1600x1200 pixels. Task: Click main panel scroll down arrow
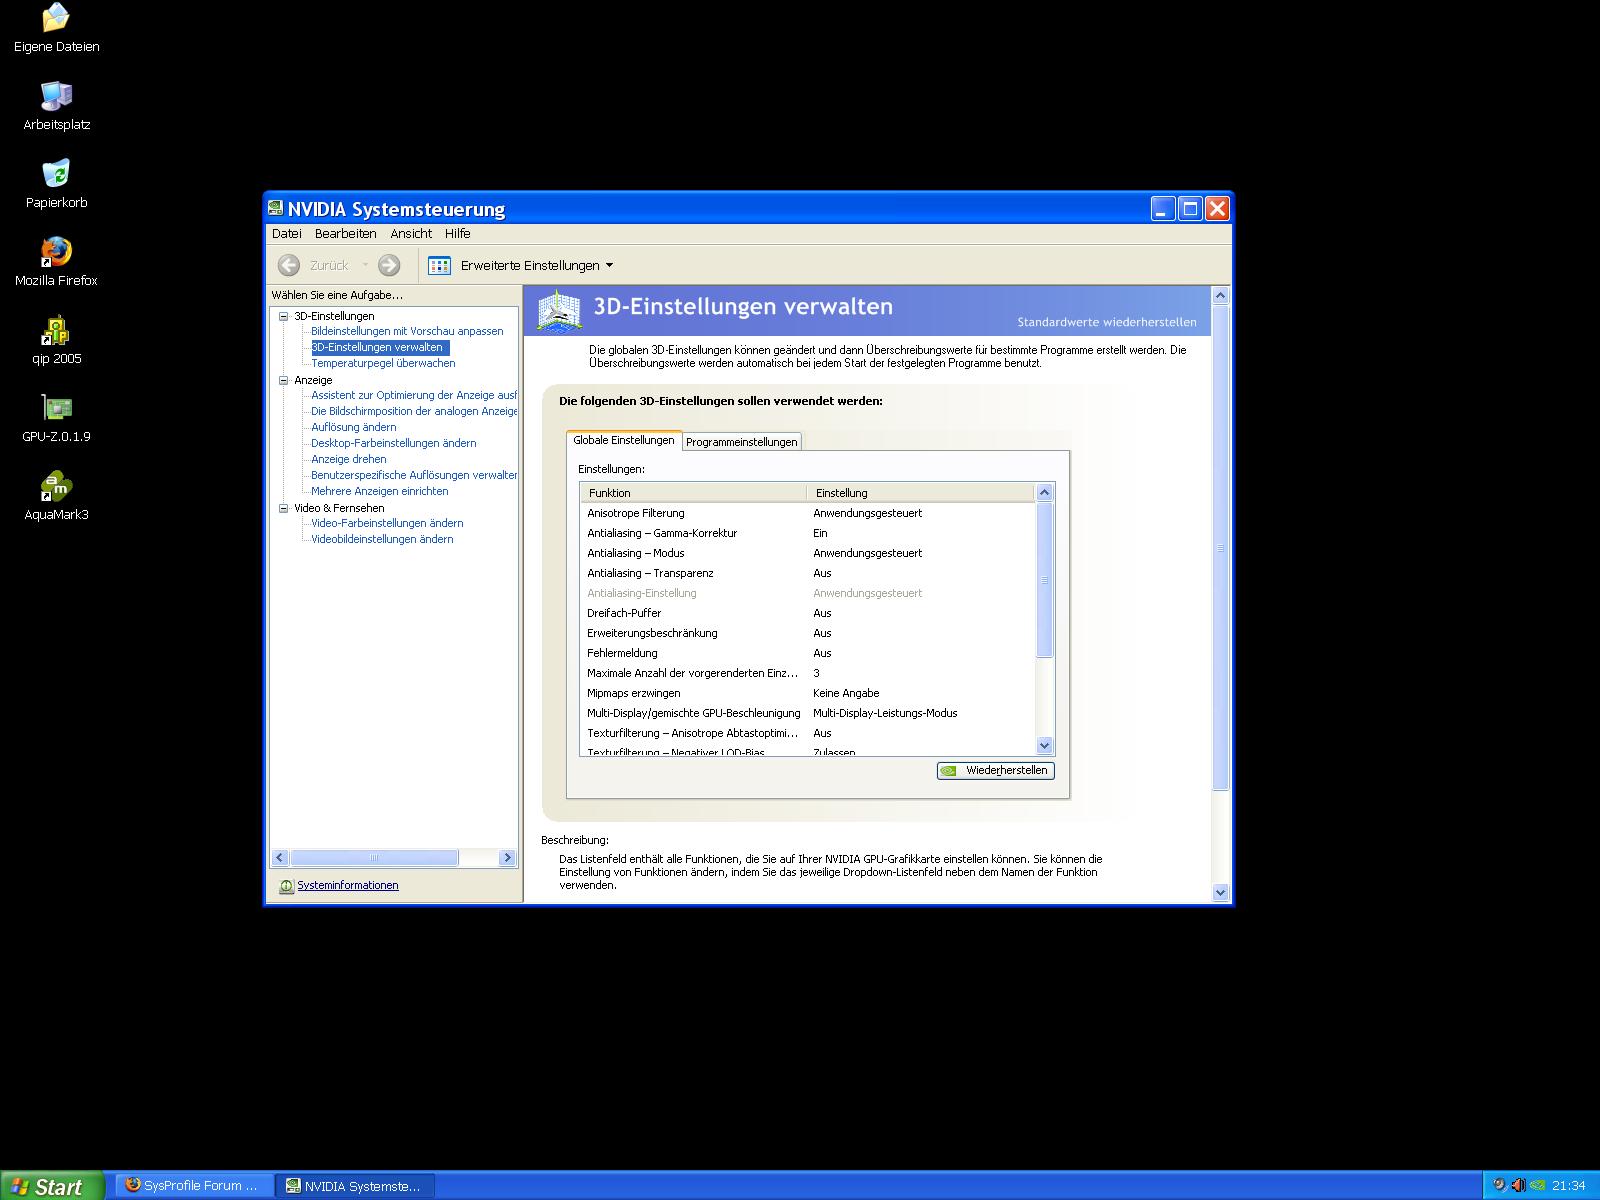(1220, 892)
